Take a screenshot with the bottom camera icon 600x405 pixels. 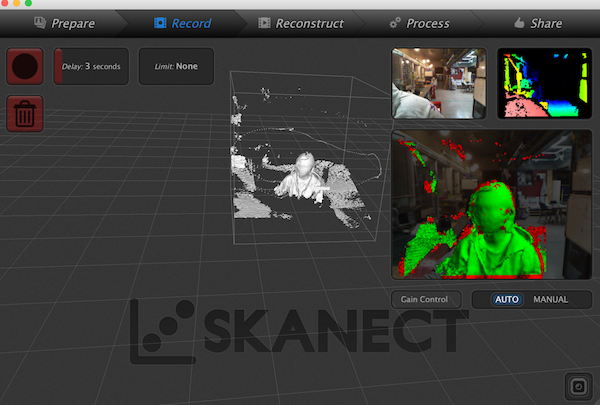tap(579, 386)
